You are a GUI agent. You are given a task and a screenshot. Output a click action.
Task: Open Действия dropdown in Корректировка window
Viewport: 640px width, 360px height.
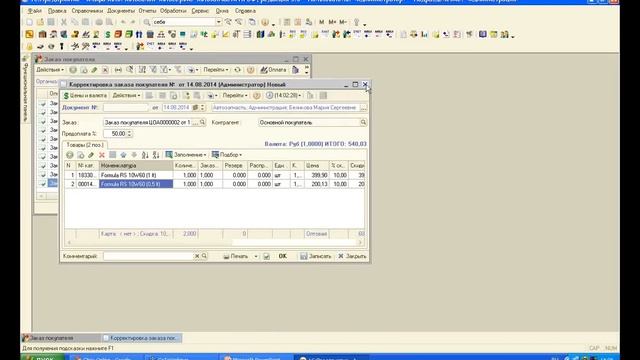(126, 96)
